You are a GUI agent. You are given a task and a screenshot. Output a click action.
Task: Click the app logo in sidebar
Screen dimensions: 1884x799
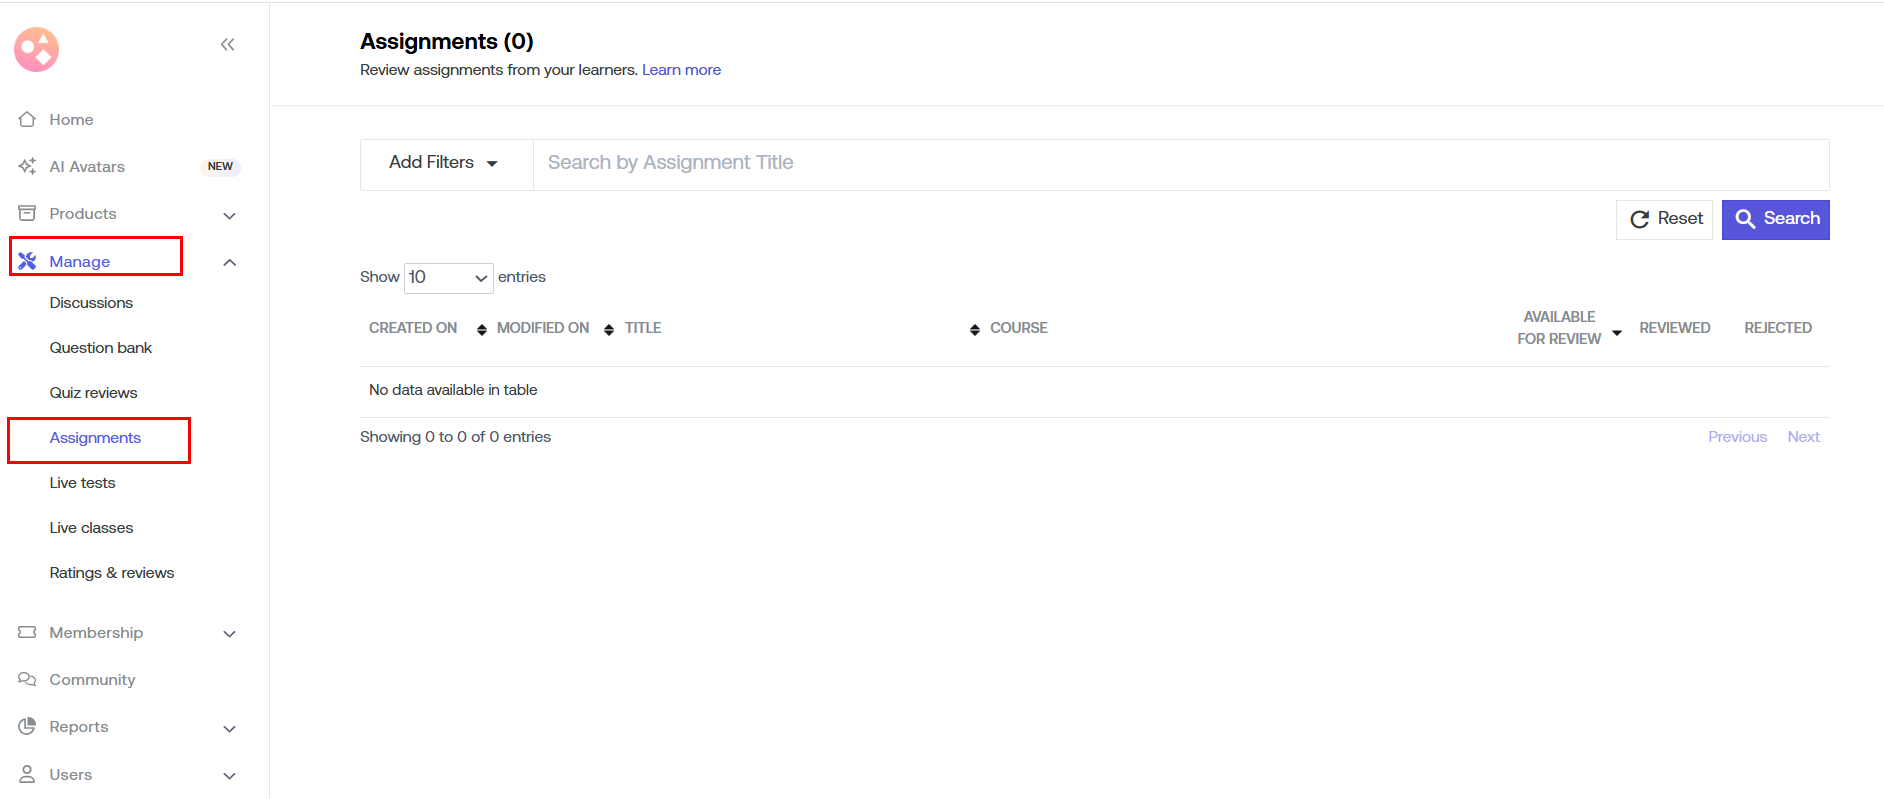pyautogui.click(x=37, y=49)
